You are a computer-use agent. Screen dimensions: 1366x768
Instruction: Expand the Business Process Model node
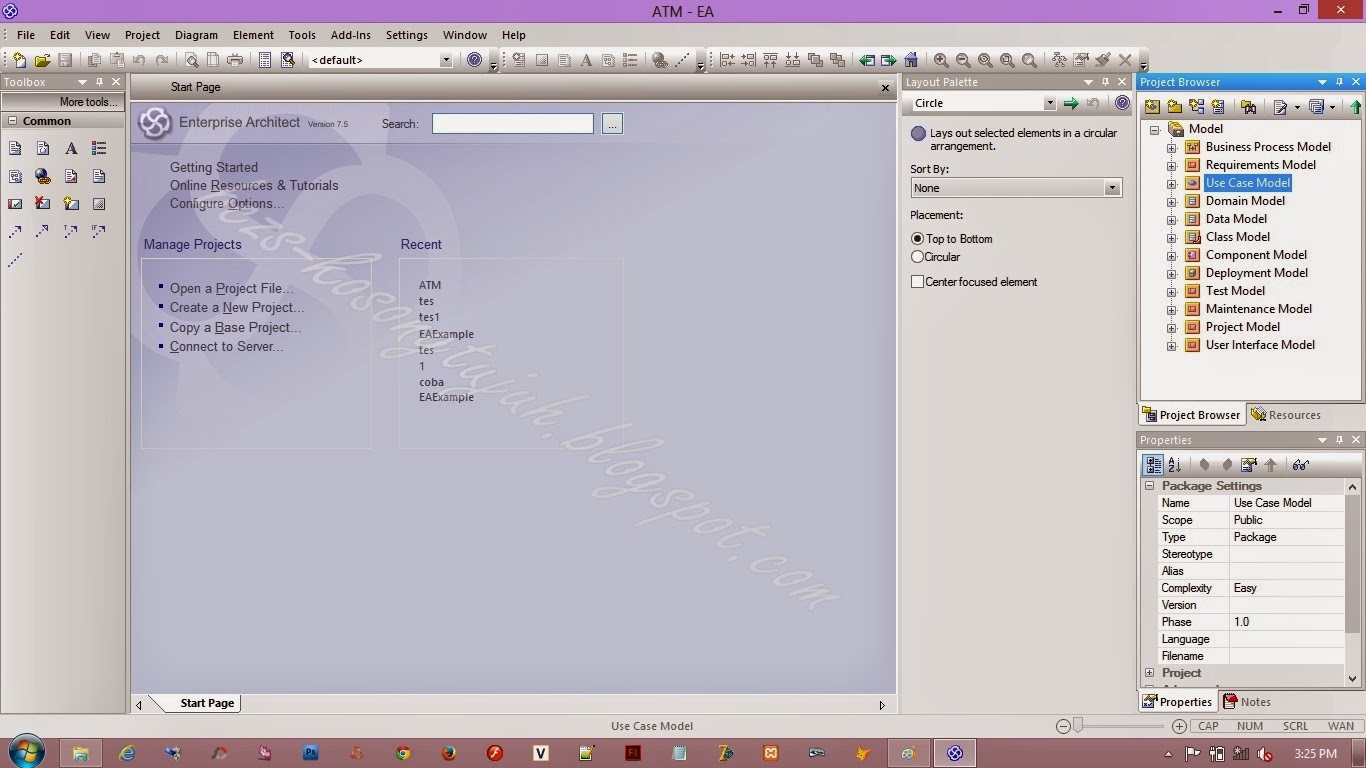1172,147
